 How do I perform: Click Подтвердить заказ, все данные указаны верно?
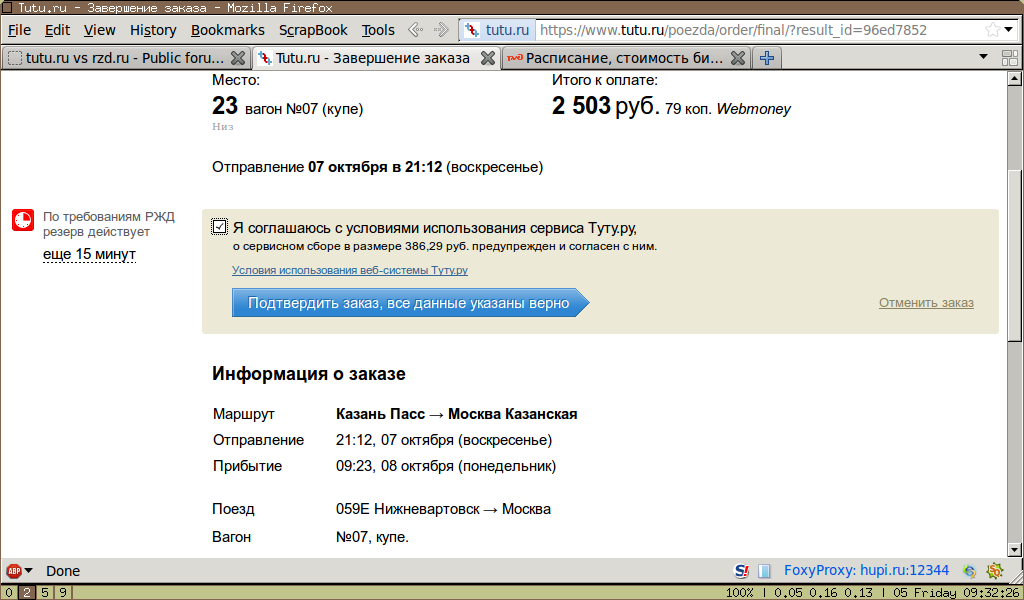click(x=410, y=303)
